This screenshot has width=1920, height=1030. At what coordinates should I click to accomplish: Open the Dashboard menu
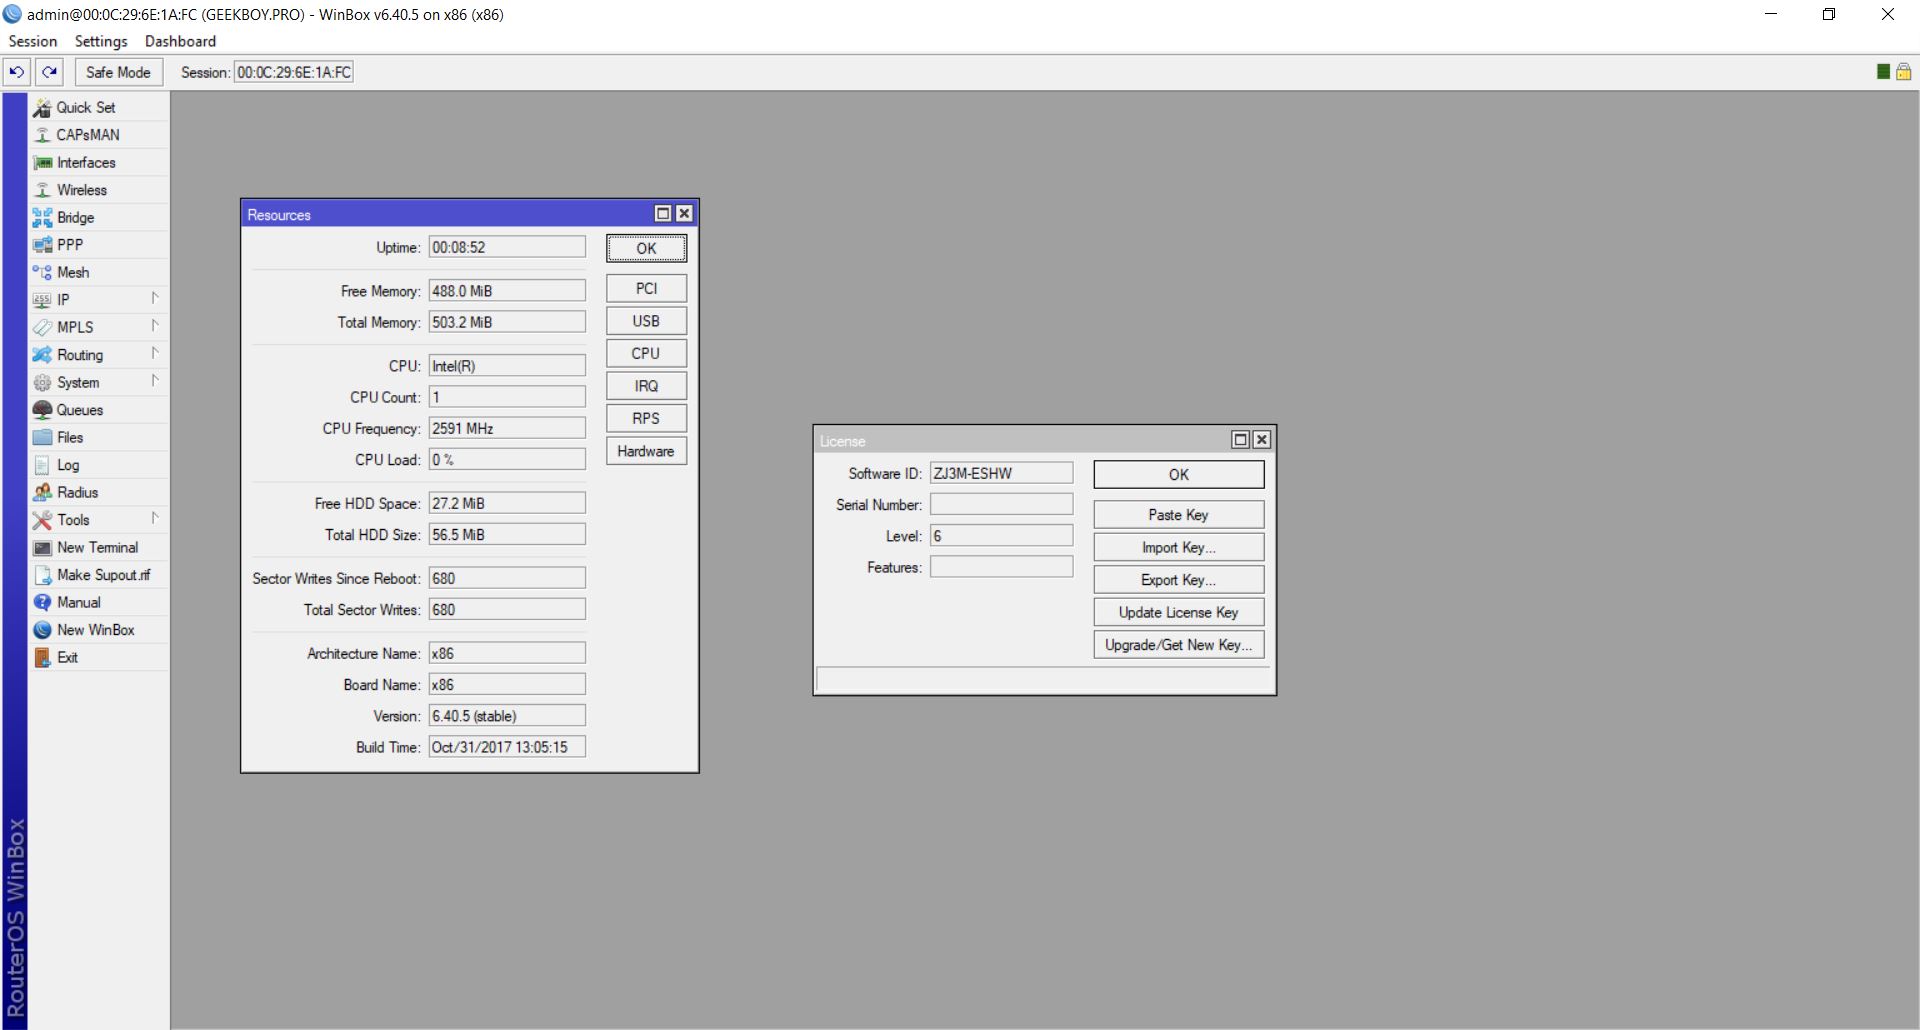point(180,41)
